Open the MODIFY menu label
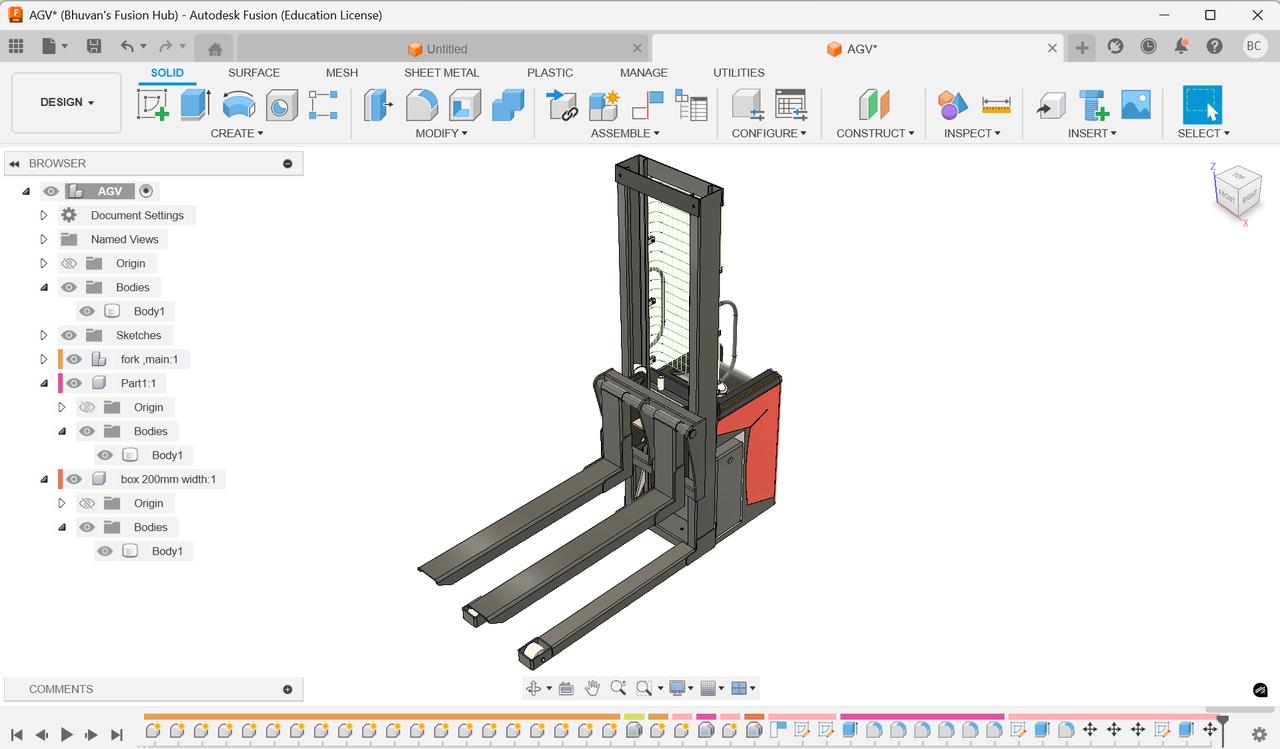 coord(441,133)
